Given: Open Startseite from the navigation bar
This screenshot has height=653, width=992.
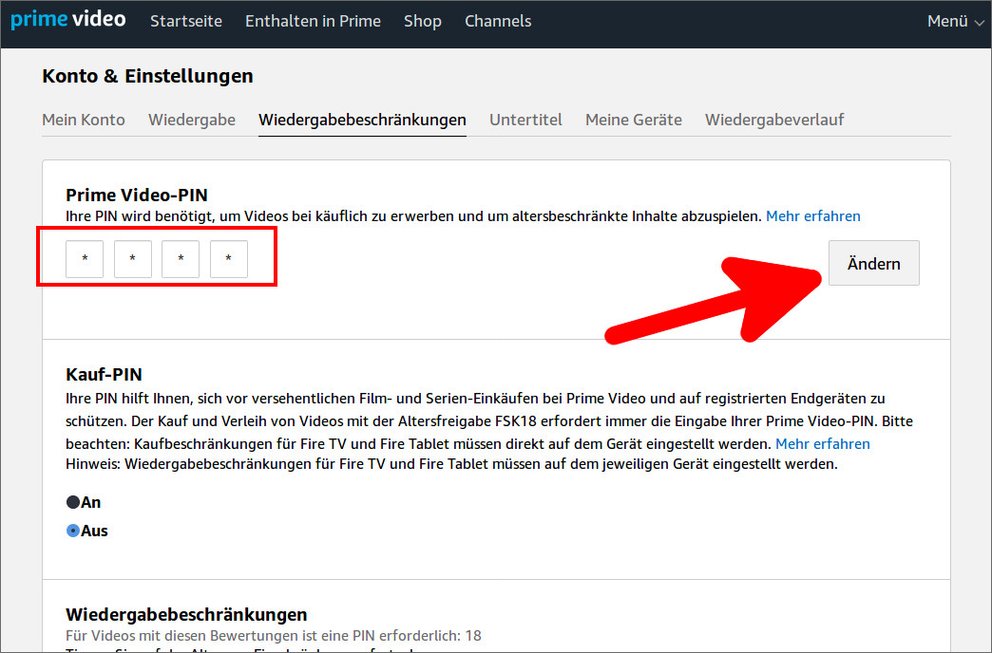Looking at the screenshot, I should tap(186, 20).
